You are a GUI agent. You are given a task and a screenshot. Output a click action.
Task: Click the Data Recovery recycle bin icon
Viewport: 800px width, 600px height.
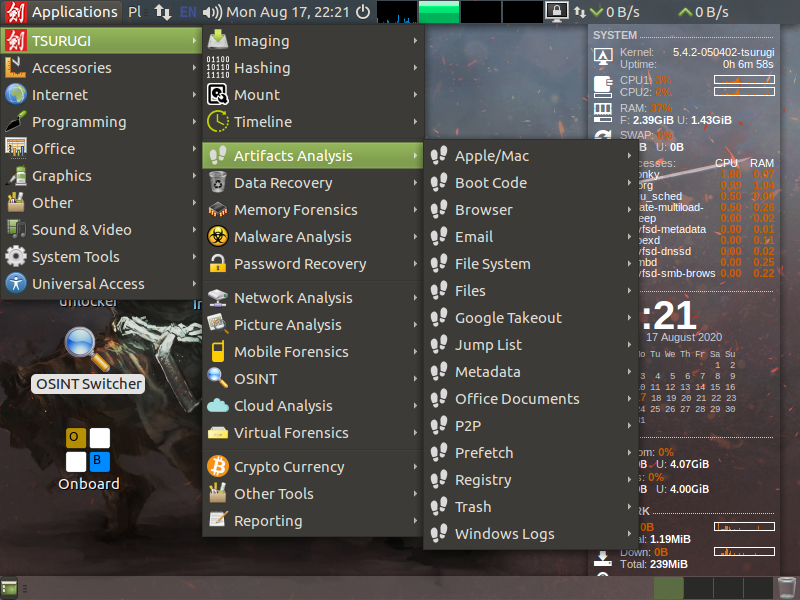pyautogui.click(x=218, y=183)
